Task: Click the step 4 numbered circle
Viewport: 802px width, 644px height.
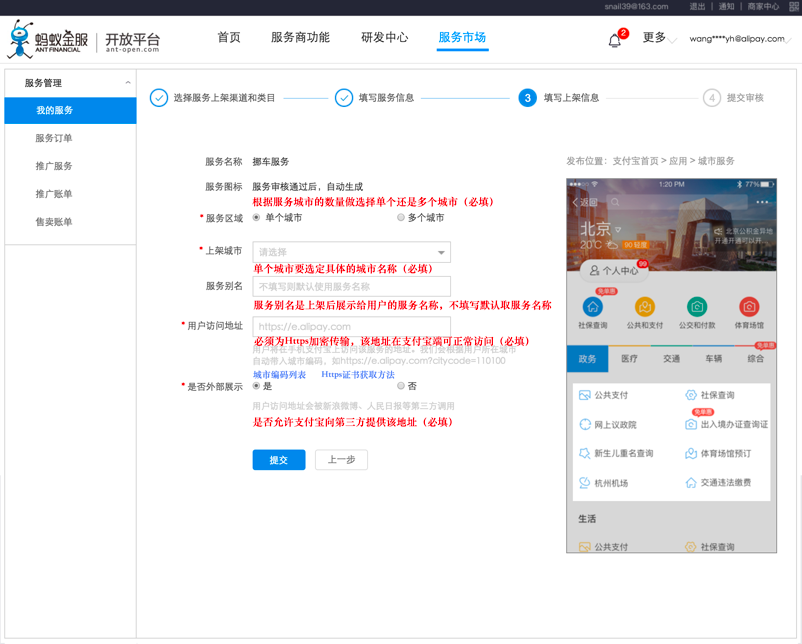Action: [711, 98]
